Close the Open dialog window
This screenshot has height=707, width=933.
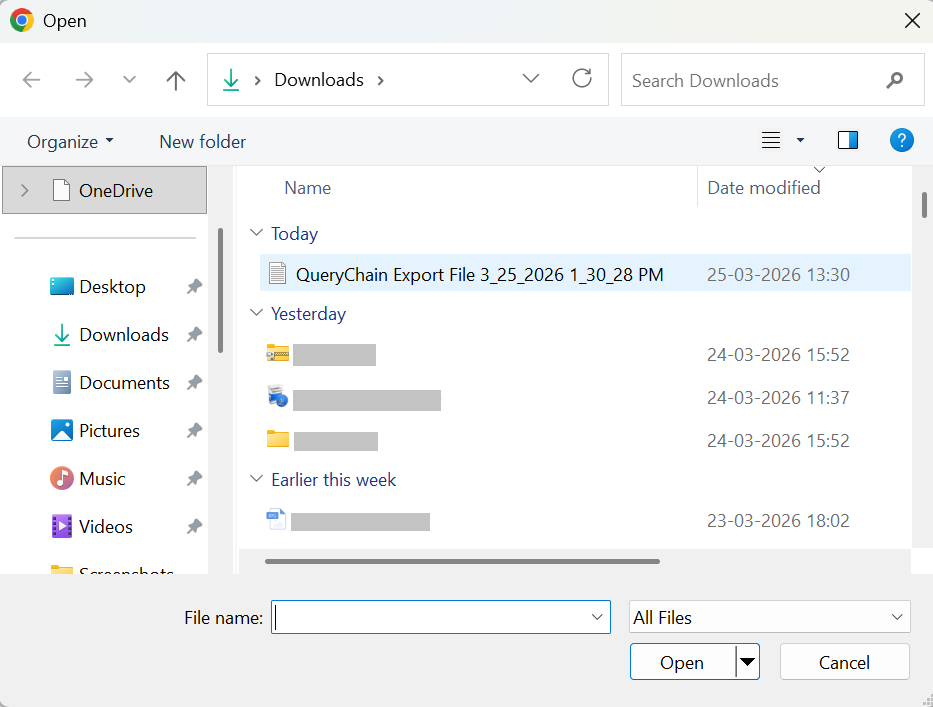(x=912, y=21)
